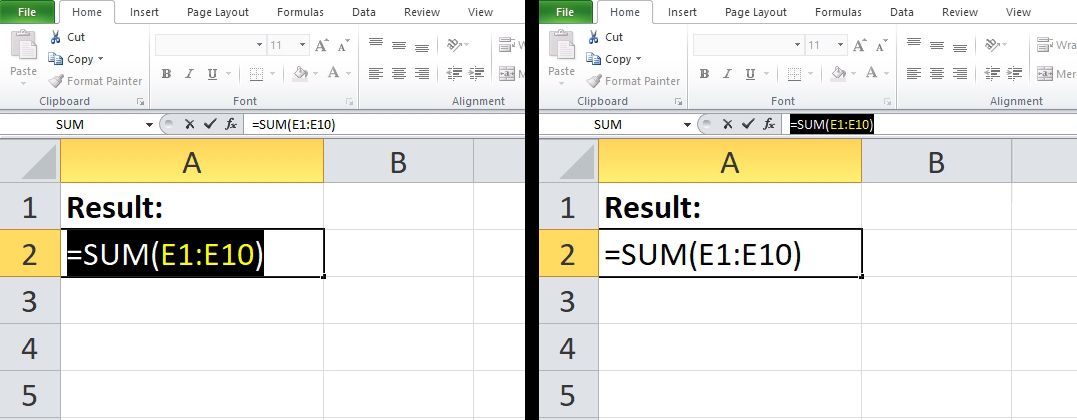Click Increase Font Size icon in right window
1077x420 pixels.
click(x=860, y=45)
